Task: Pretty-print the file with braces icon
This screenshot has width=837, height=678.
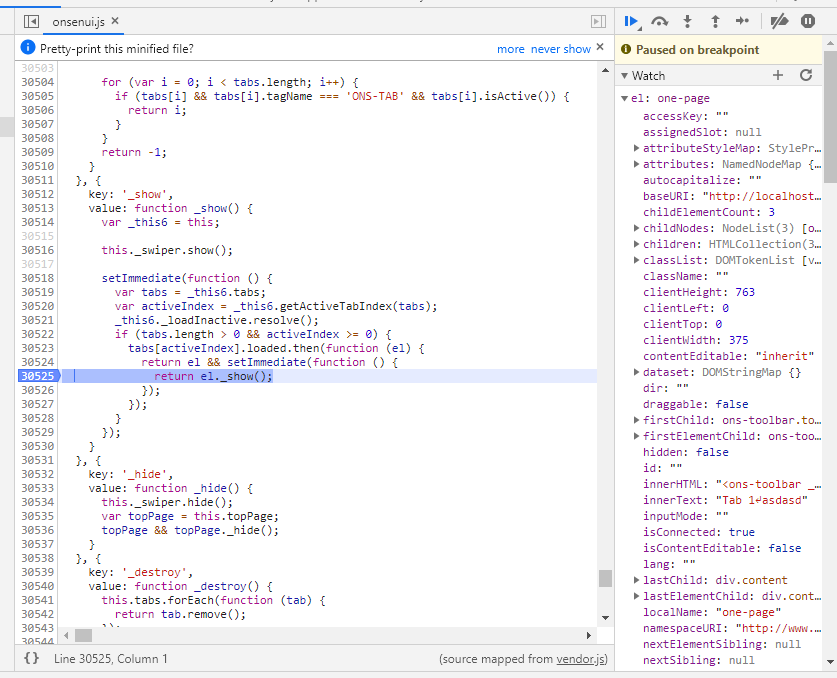Action: (x=31, y=658)
